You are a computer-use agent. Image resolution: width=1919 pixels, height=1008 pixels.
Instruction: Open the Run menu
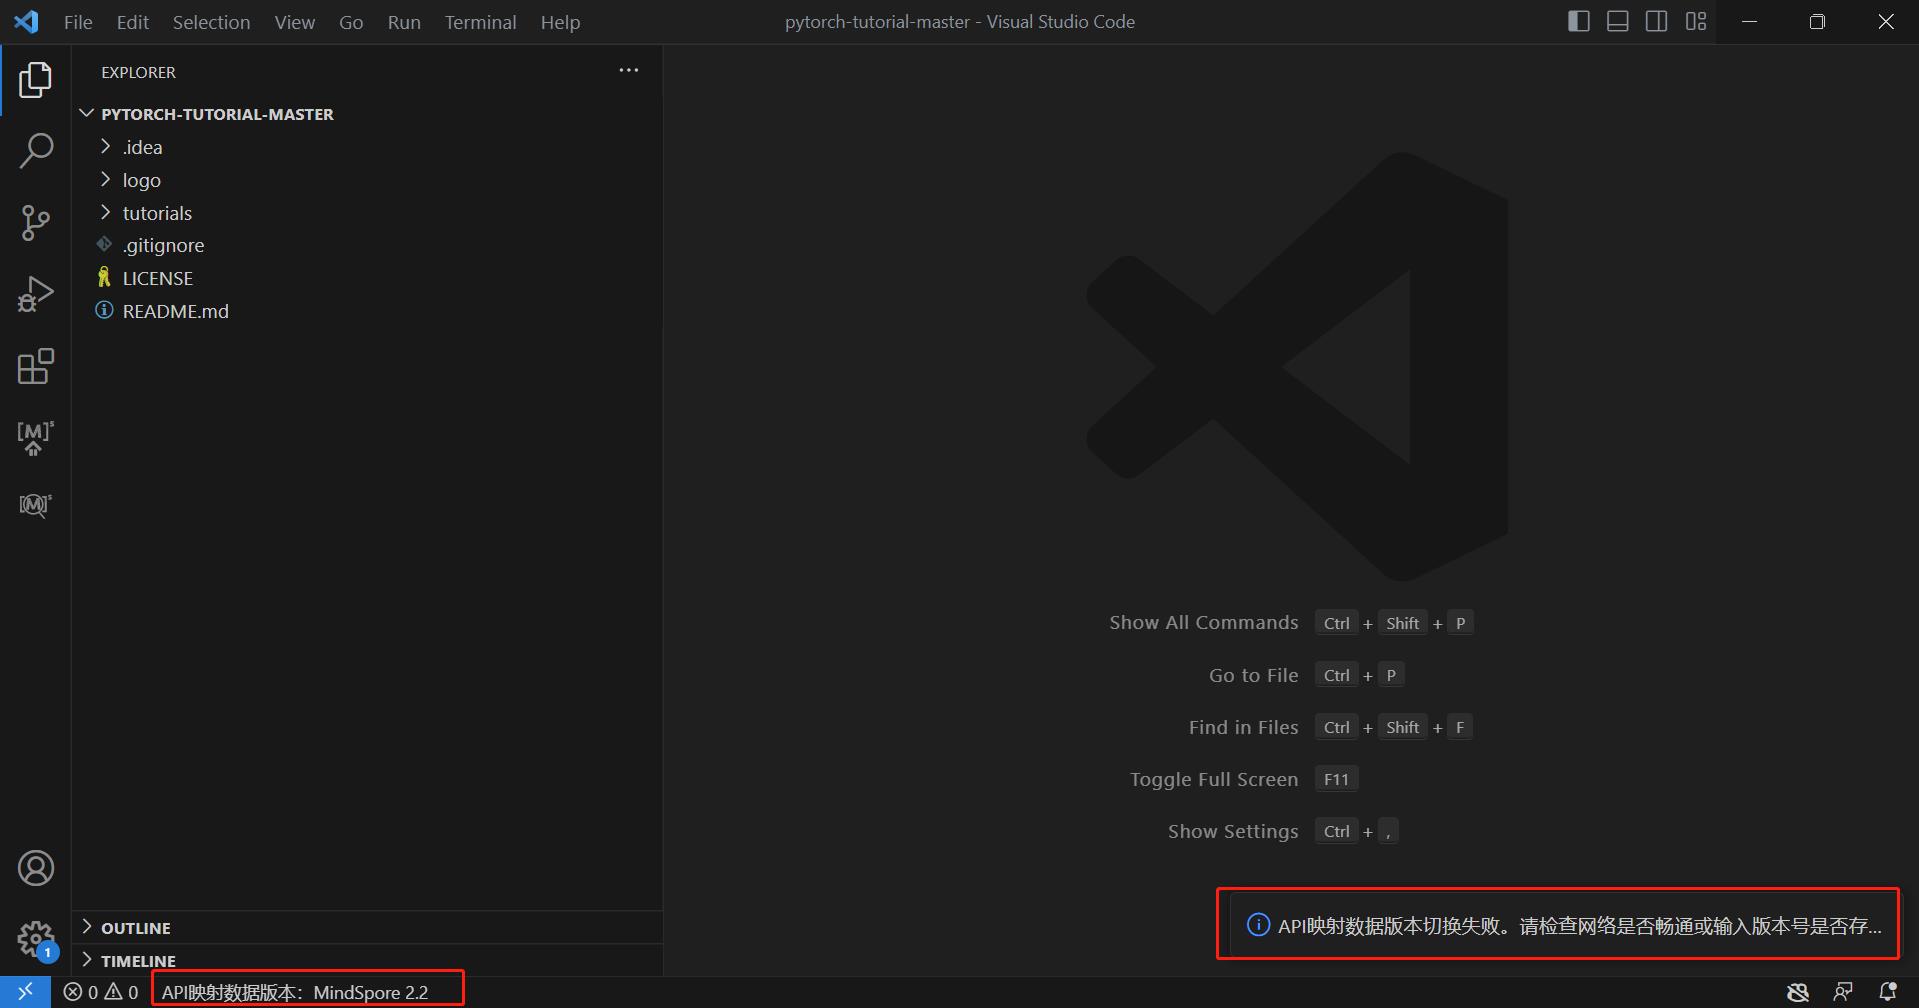coord(404,22)
